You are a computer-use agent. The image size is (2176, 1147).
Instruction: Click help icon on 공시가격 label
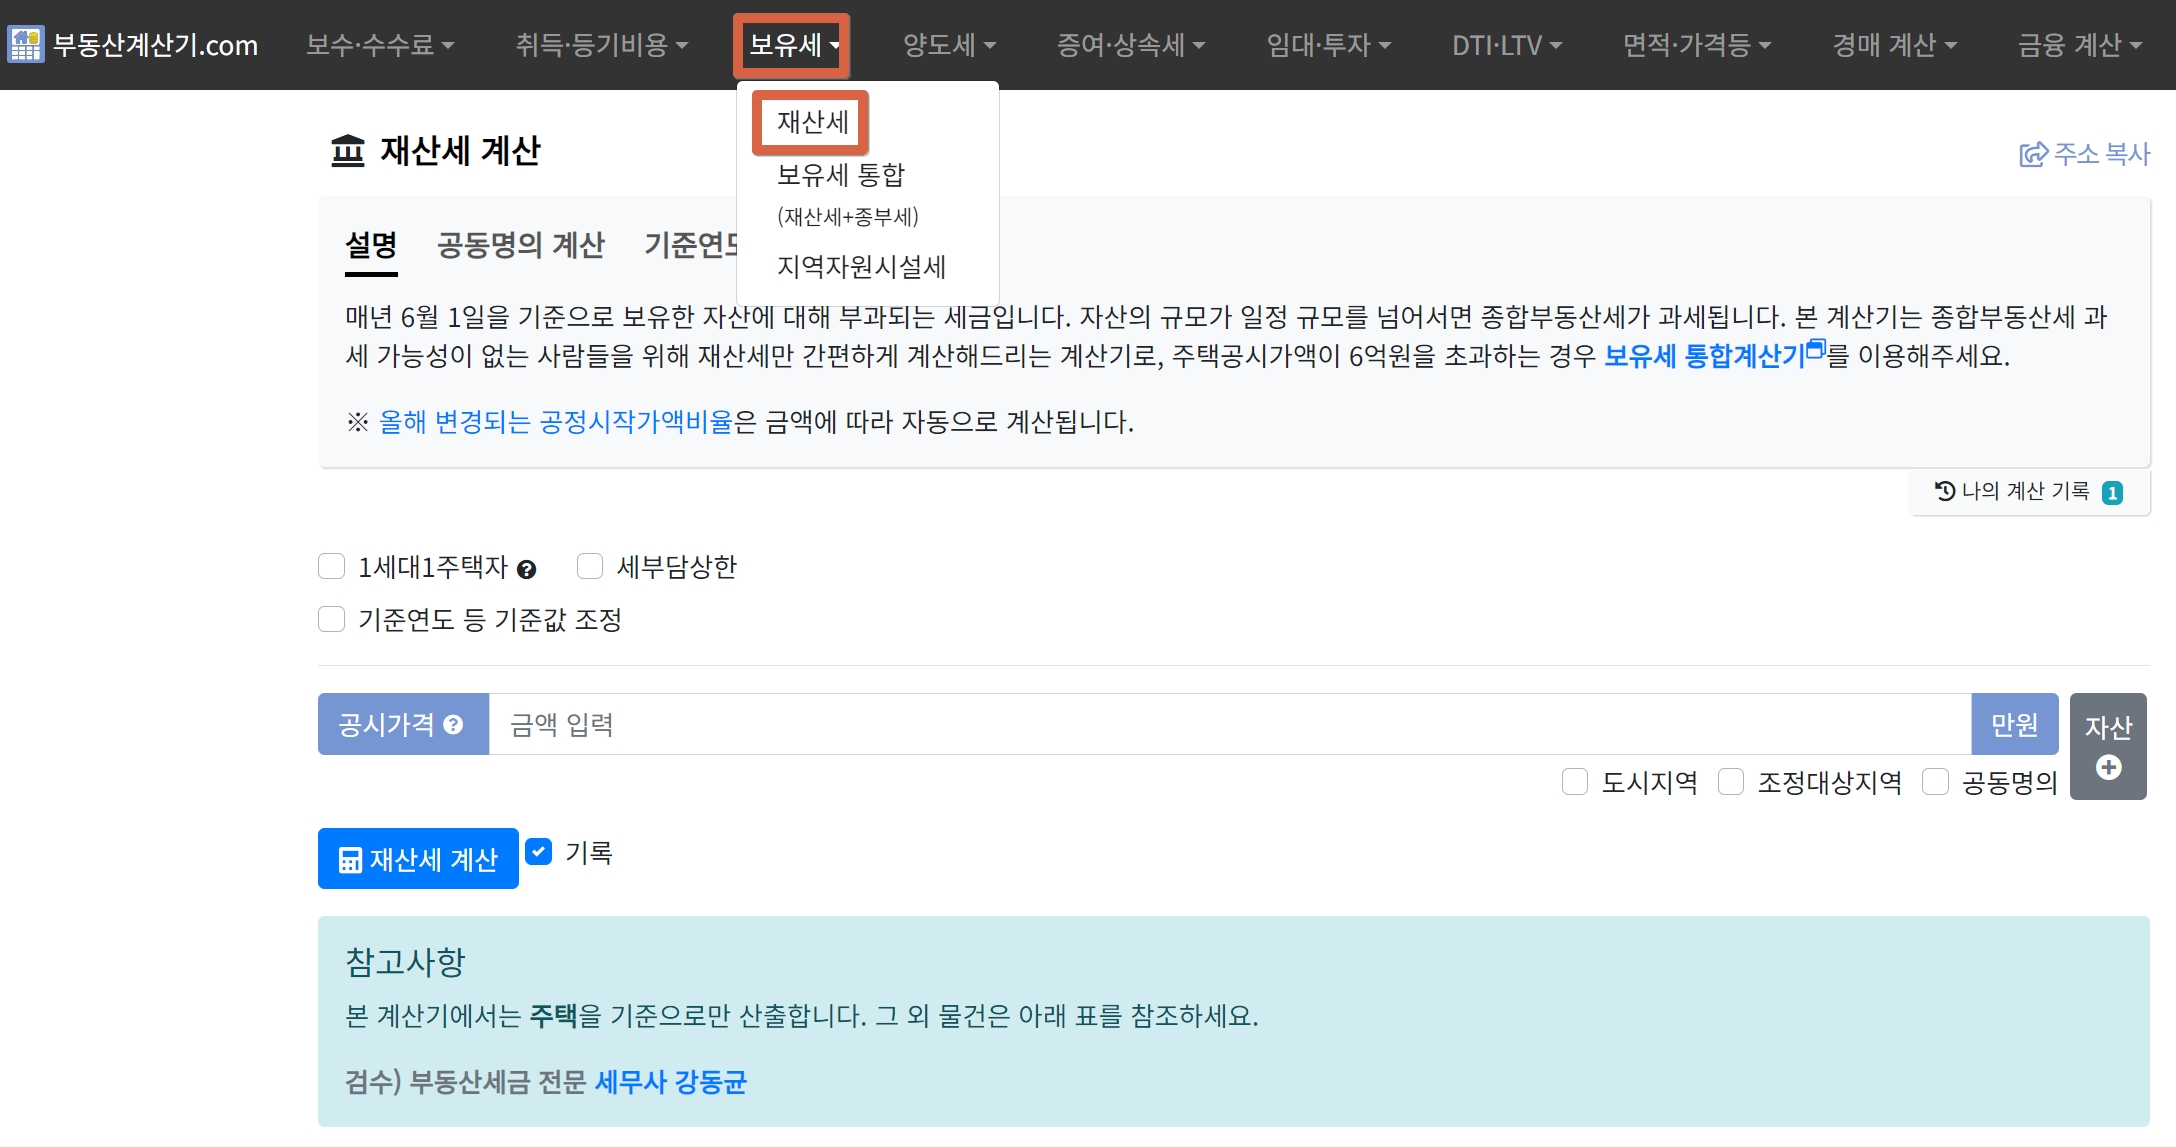point(453,725)
